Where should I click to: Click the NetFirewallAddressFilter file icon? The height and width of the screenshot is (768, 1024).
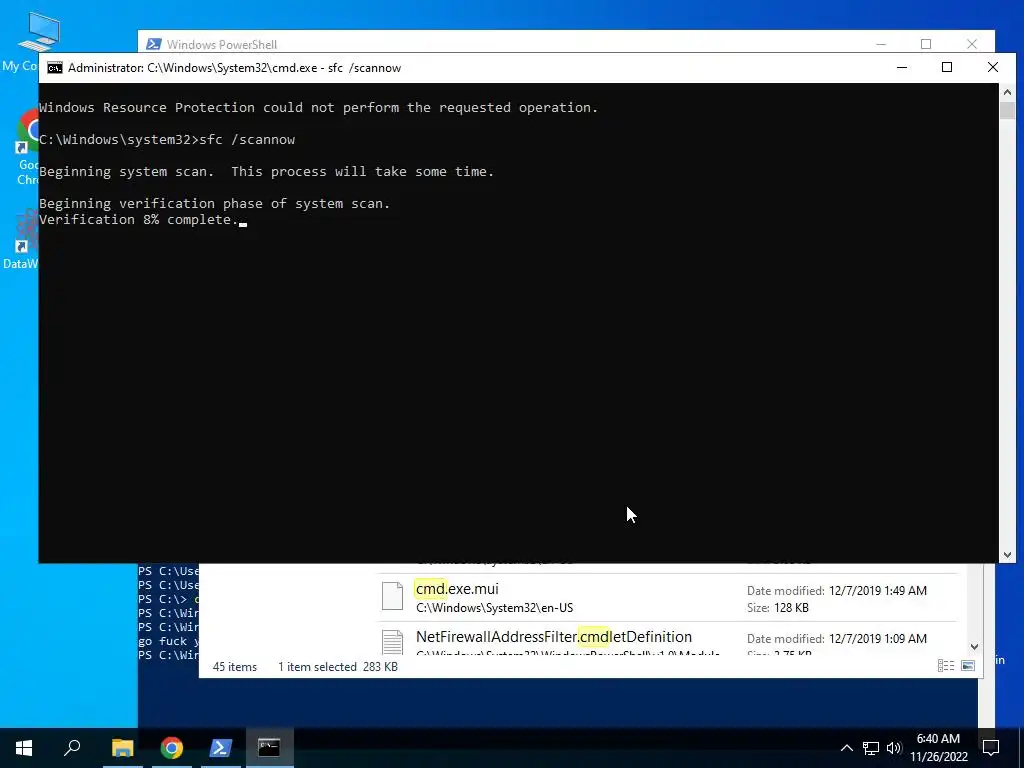click(x=392, y=643)
